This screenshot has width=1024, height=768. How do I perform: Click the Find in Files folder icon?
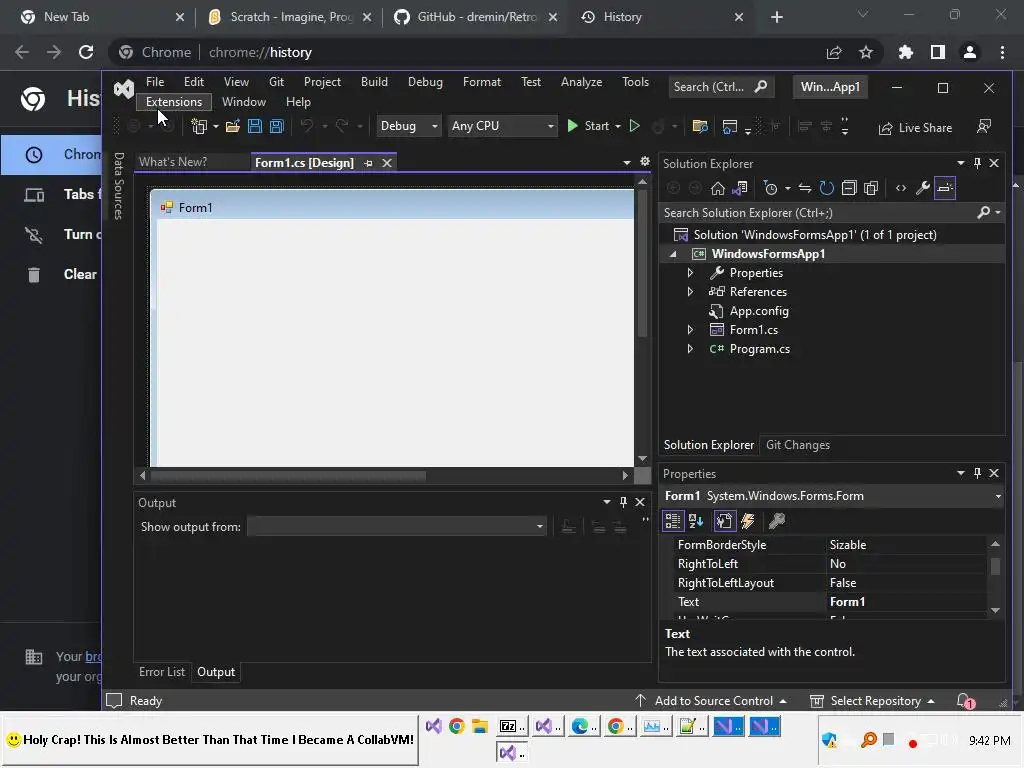tap(700, 126)
